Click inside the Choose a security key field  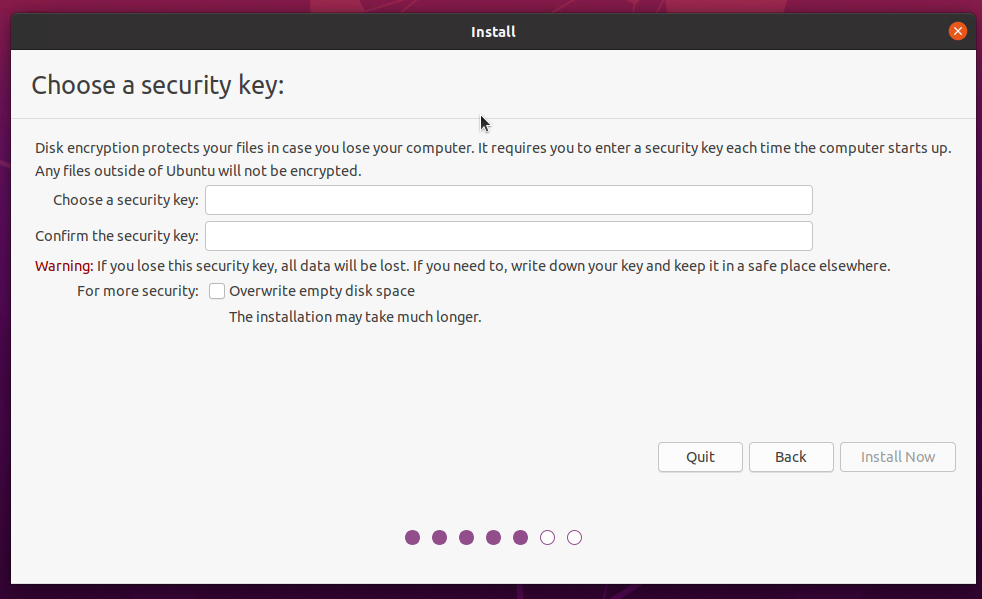click(x=508, y=200)
